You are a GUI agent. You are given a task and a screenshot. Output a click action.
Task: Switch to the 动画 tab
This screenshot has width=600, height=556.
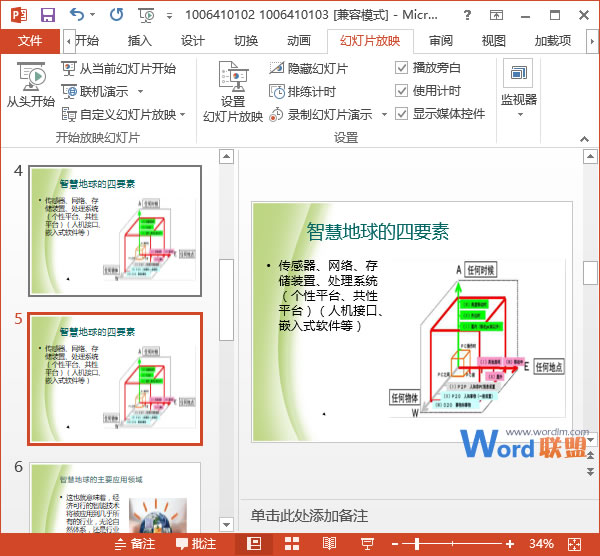(299, 41)
